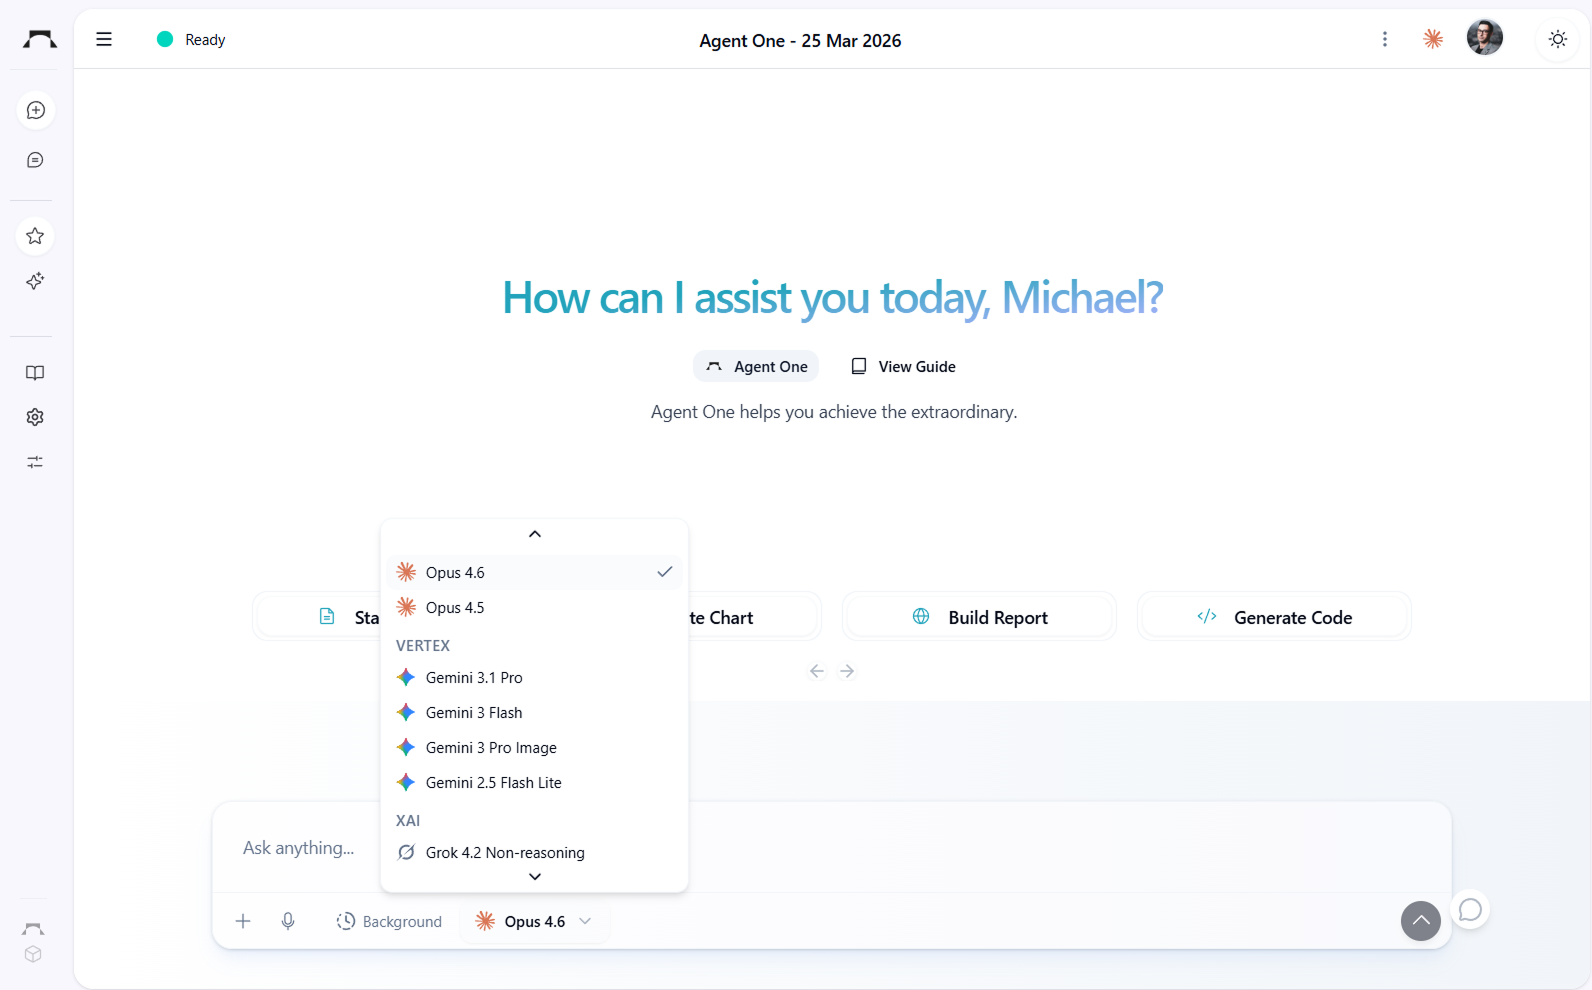Viewport: 1592px width, 990px height.
Task: Open the three-dot options menu
Action: point(1385,39)
